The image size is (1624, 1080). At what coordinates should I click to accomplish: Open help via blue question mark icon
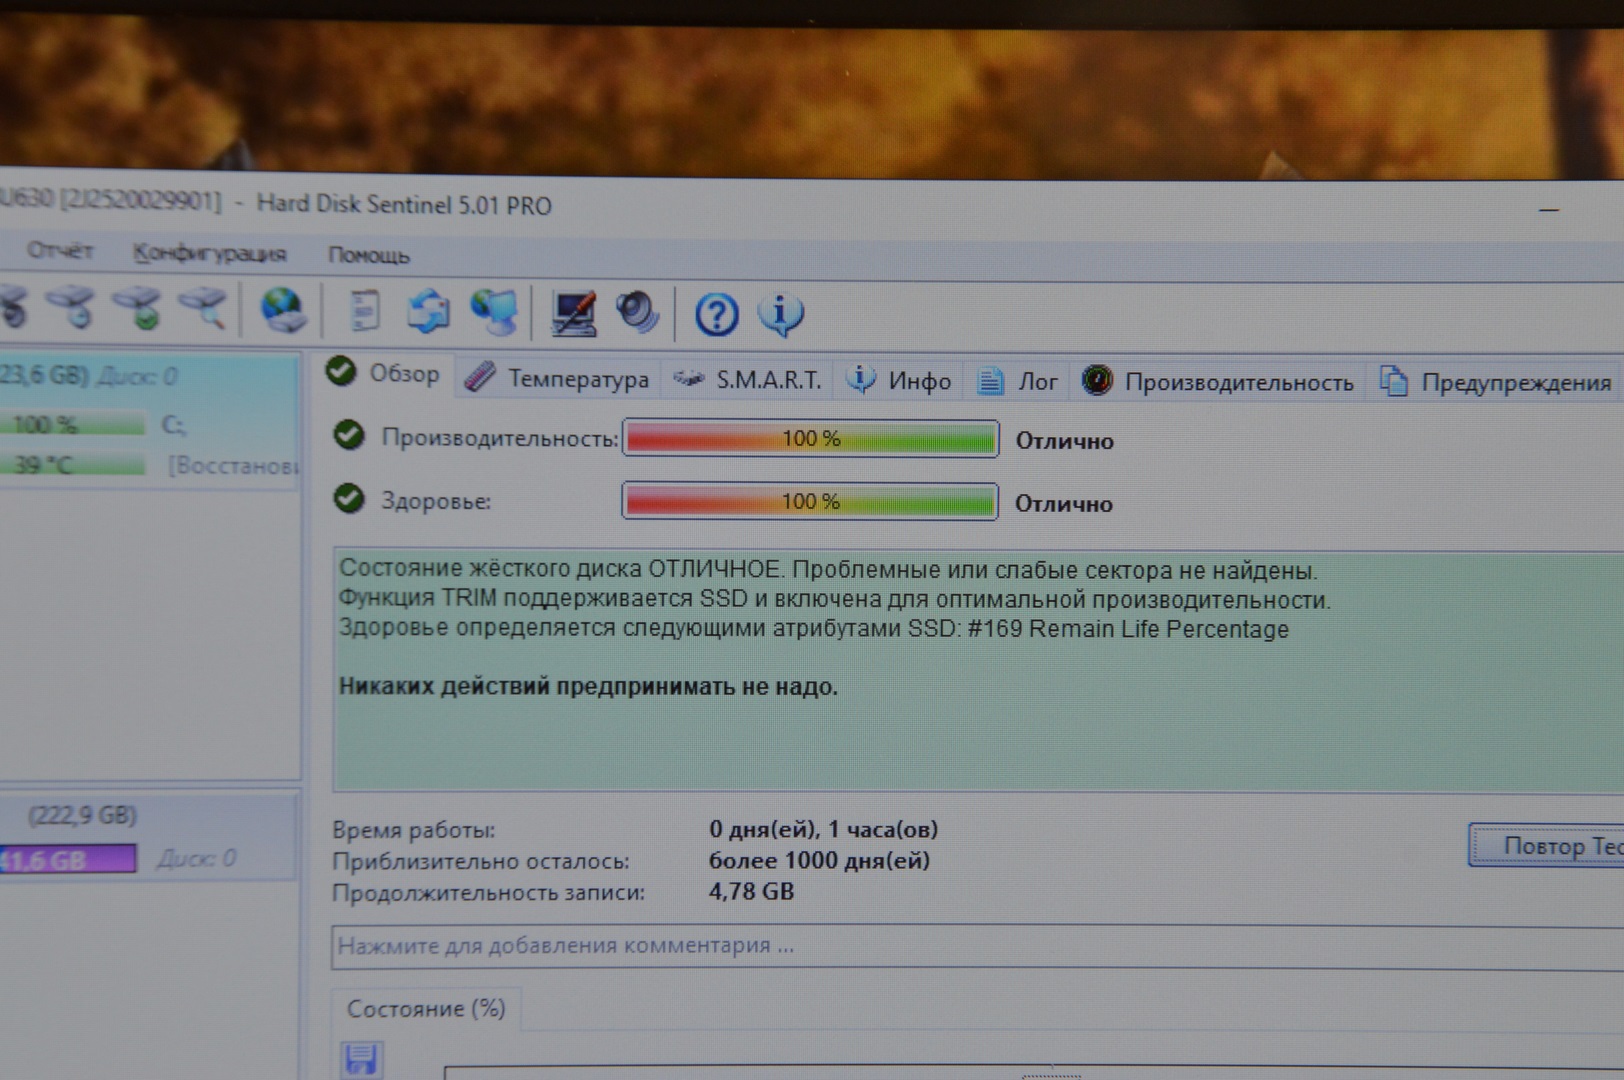tap(716, 315)
